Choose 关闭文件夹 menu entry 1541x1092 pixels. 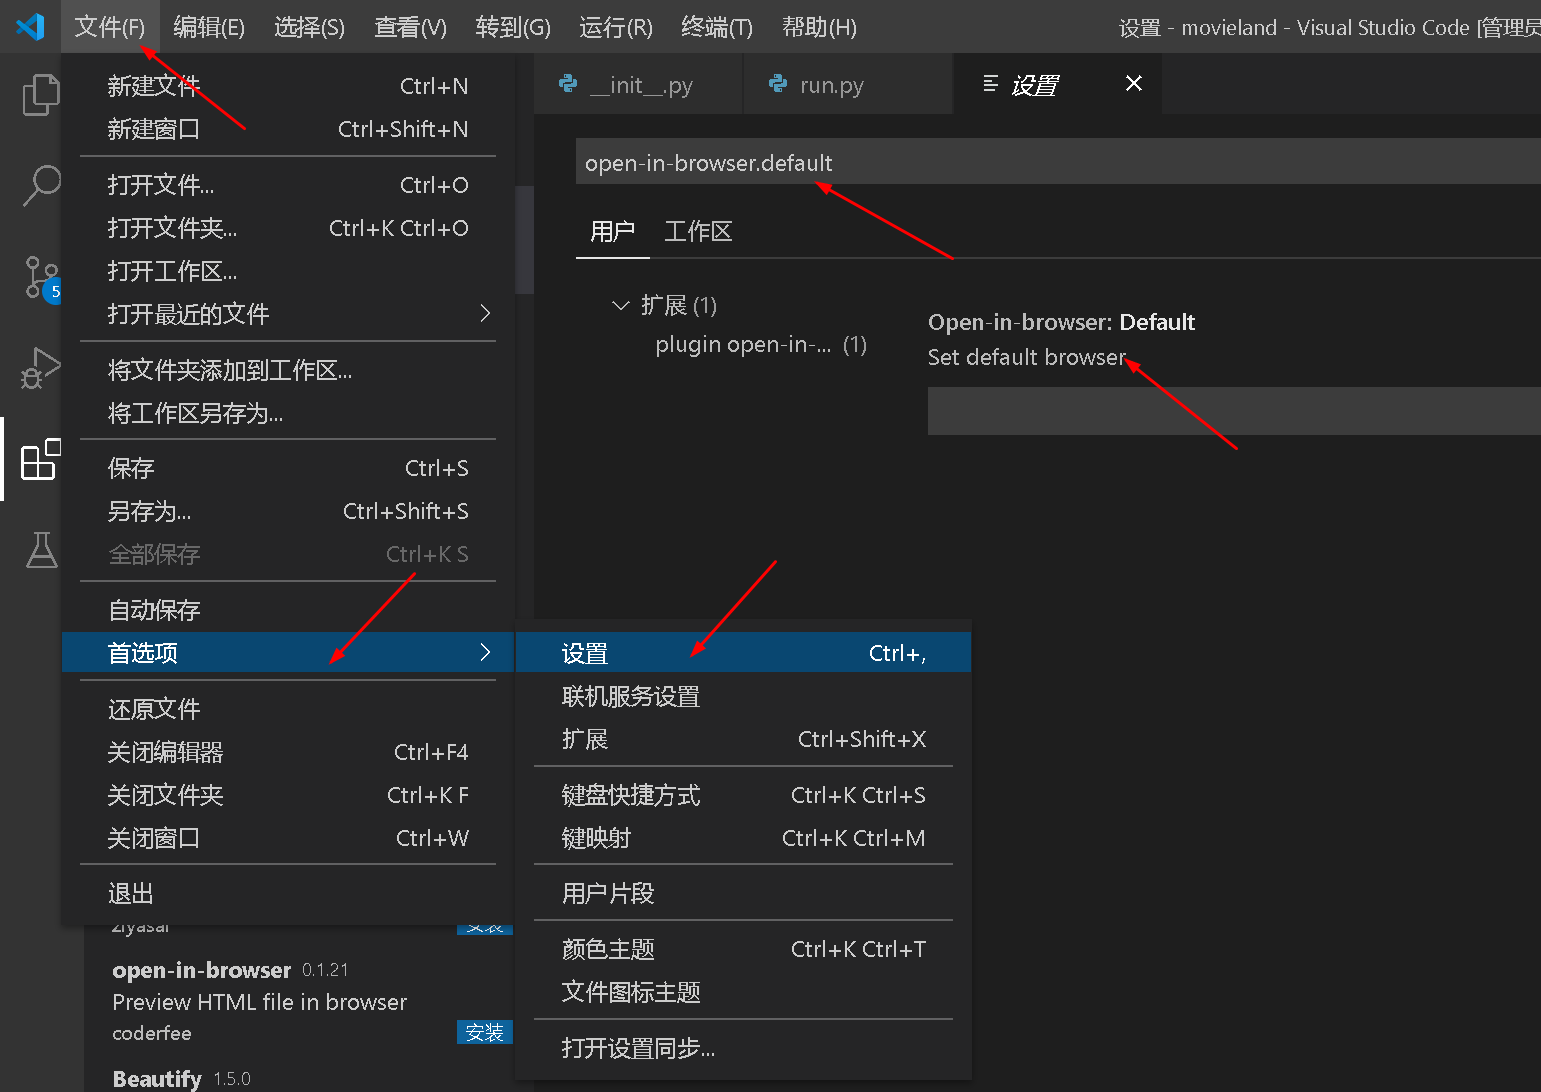point(288,795)
